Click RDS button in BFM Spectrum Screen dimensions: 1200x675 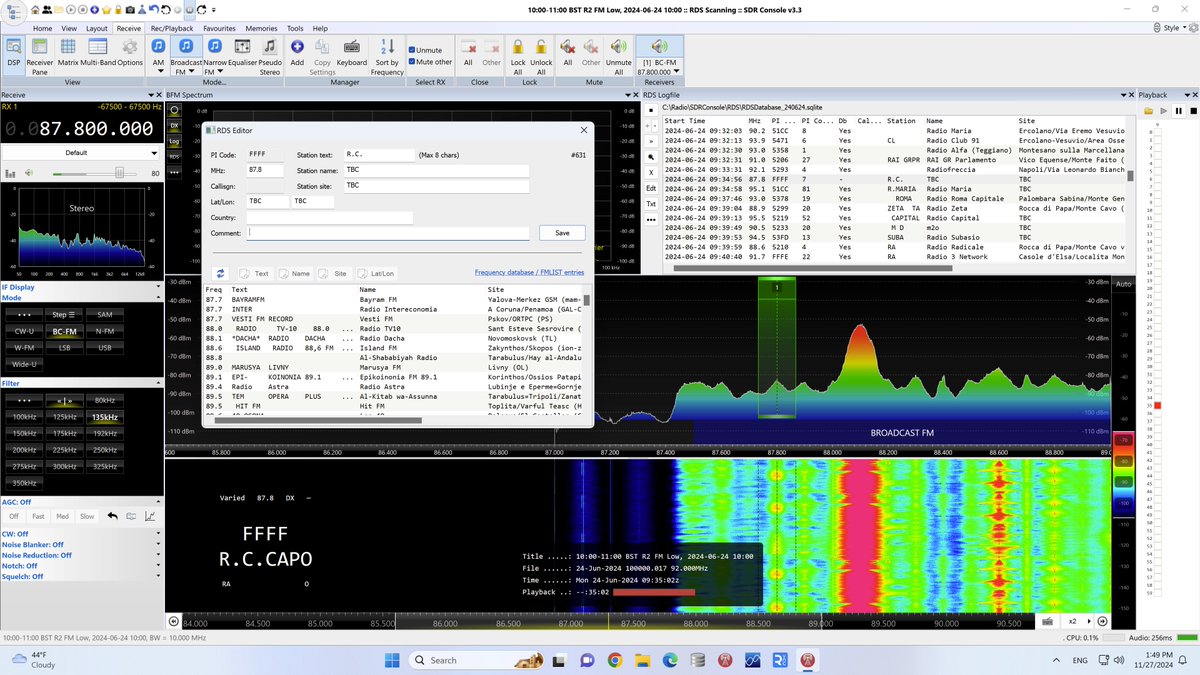174,156
